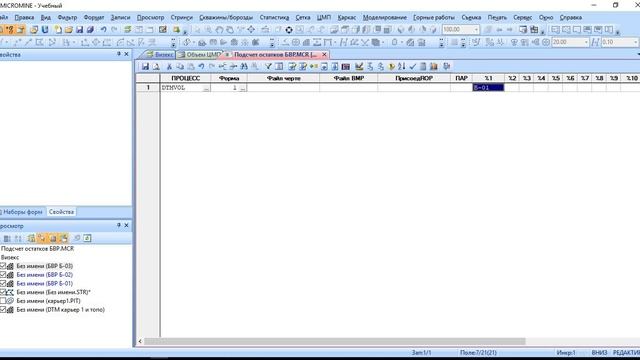This screenshot has height=360, width=640.
Task: Select row 1 via its row number header
Action: click(x=148, y=87)
